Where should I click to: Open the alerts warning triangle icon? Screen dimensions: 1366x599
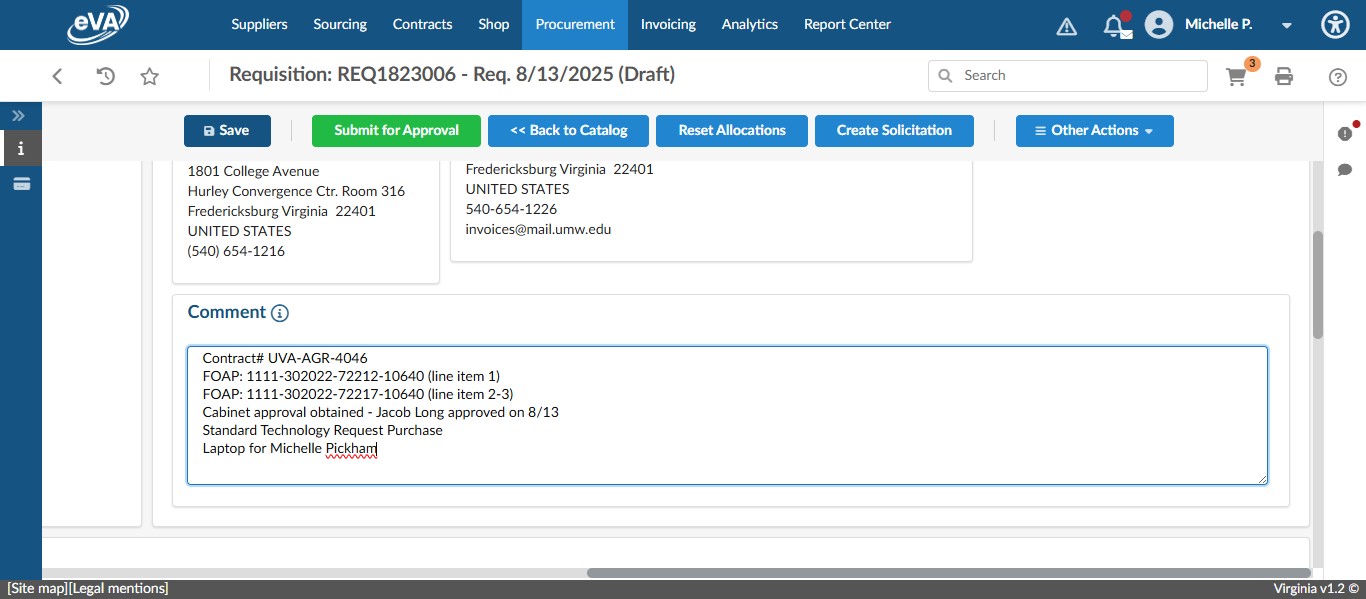[x=1066, y=25]
